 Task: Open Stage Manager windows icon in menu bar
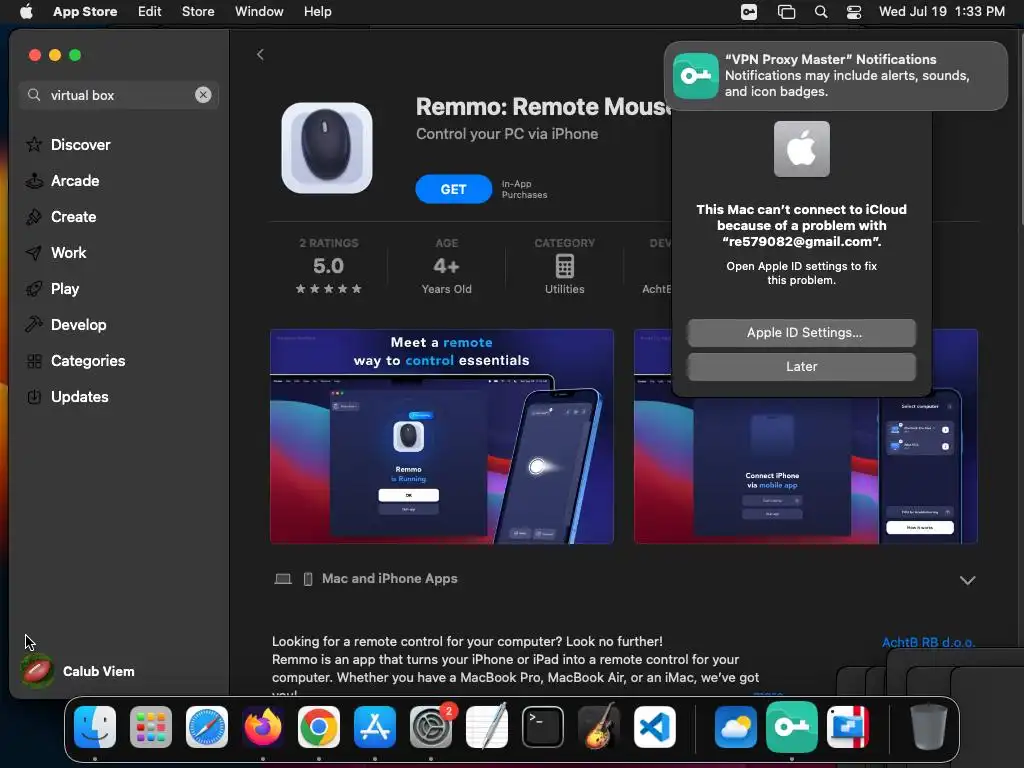[x=786, y=12]
